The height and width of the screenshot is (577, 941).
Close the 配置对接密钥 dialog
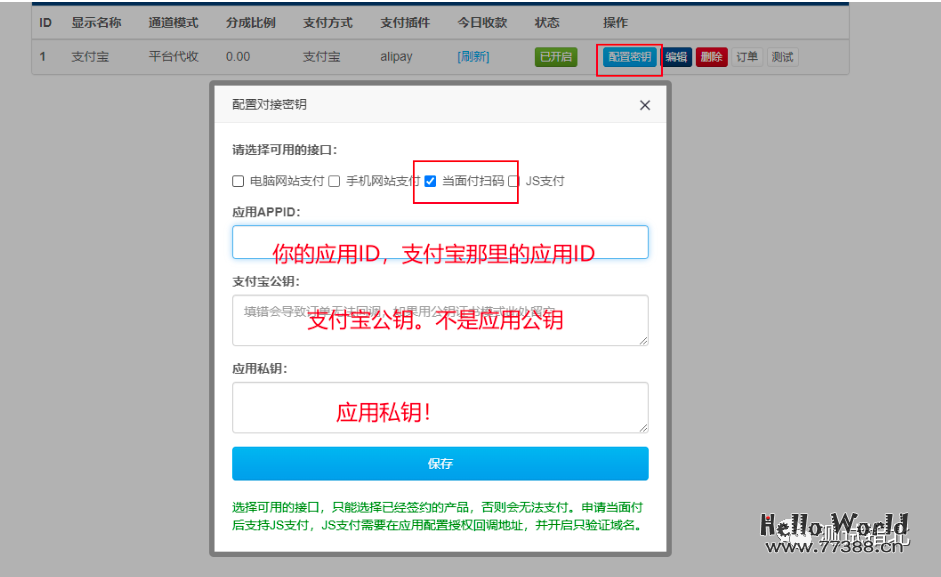point(645,105)
